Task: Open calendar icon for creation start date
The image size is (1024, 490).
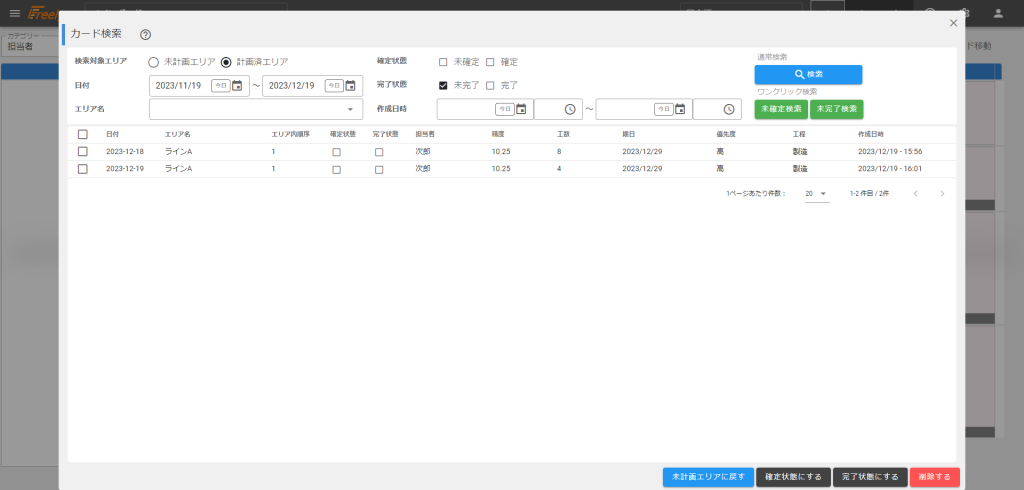Action: point(521,109)
